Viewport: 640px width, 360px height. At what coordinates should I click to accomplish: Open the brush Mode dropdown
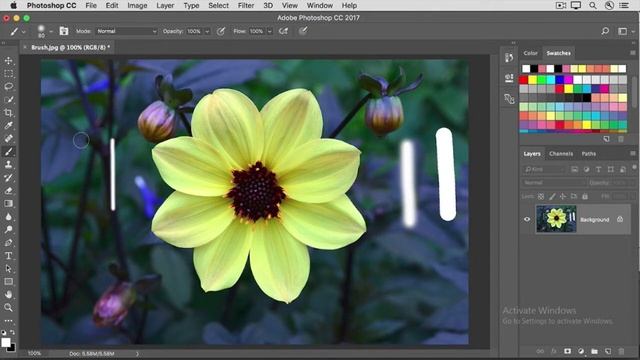click(x=127, y=31)
